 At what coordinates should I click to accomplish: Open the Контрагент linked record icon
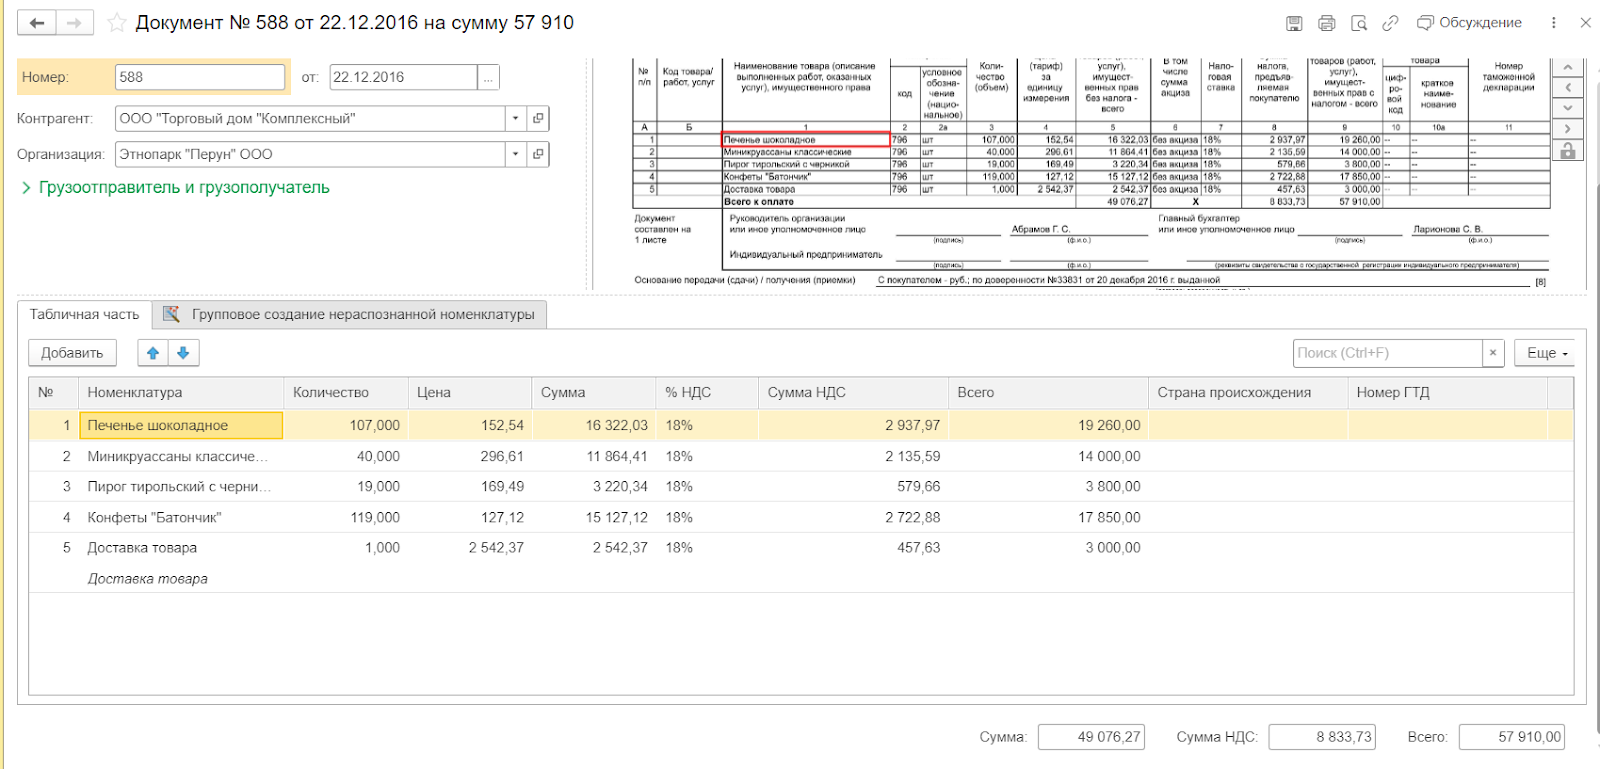[538, 118]
